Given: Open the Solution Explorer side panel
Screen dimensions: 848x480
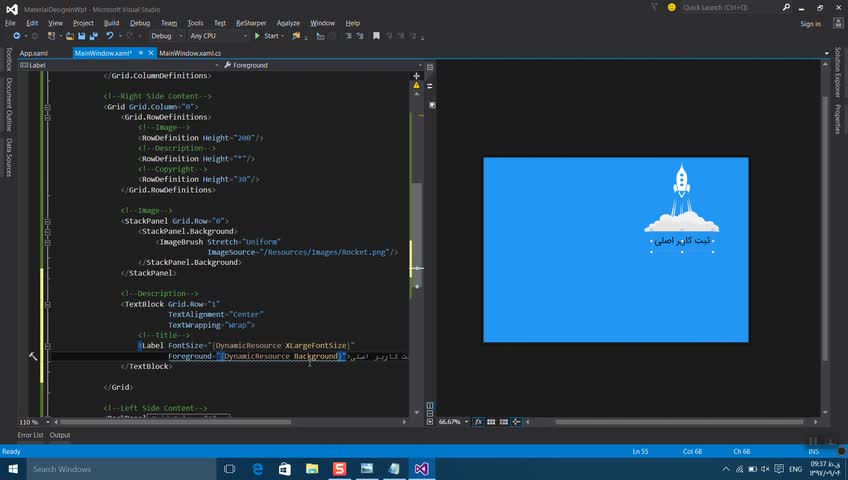Looking at the screenshot, I should pos(837,72).
